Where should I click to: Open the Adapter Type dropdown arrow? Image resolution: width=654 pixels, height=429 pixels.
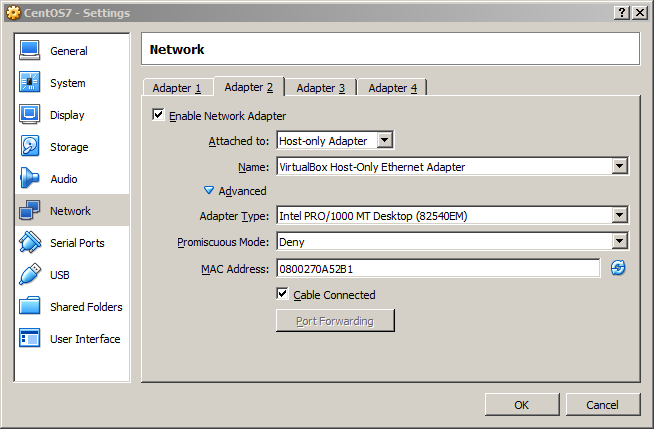pyautogui.click(x=620, y=215)
